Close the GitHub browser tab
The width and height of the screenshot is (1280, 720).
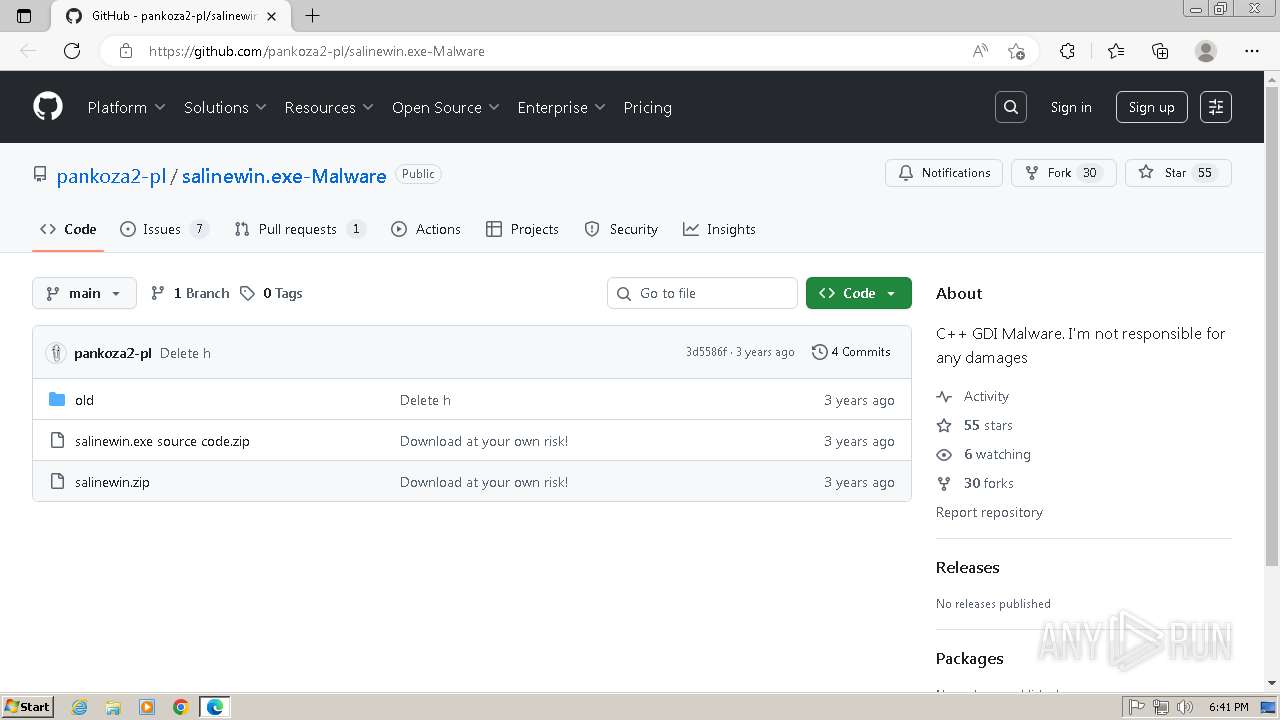click(x=271, y=16)
